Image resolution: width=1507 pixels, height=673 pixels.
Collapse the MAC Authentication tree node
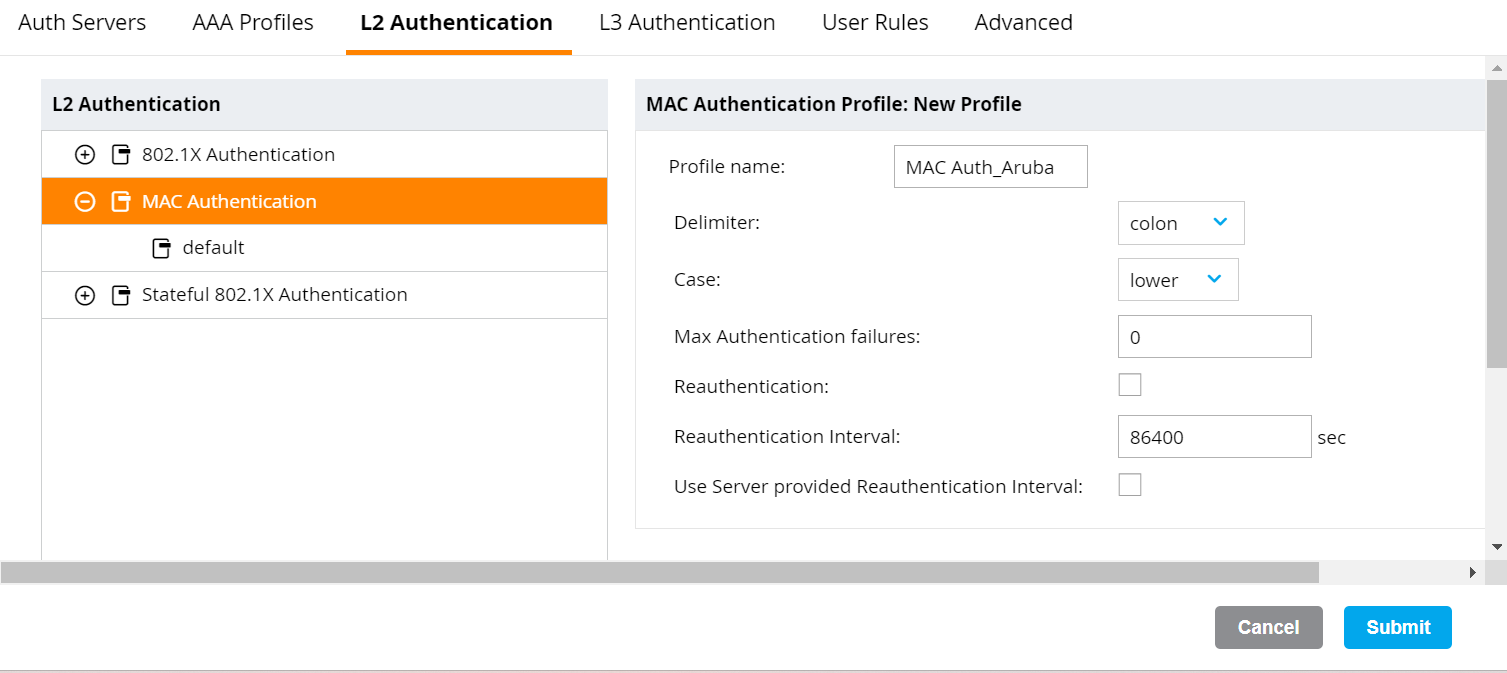[85, 201]
